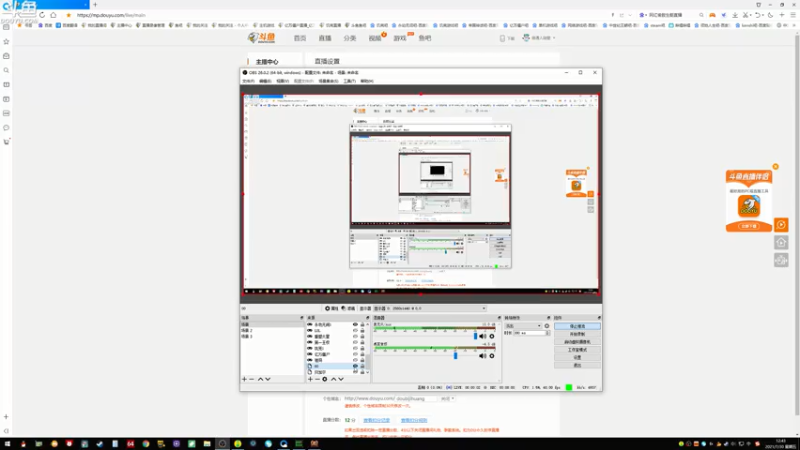The width and height of the screenshot is (800, 450).
Task: Click 查看积分记录 link
Action: 377,420
